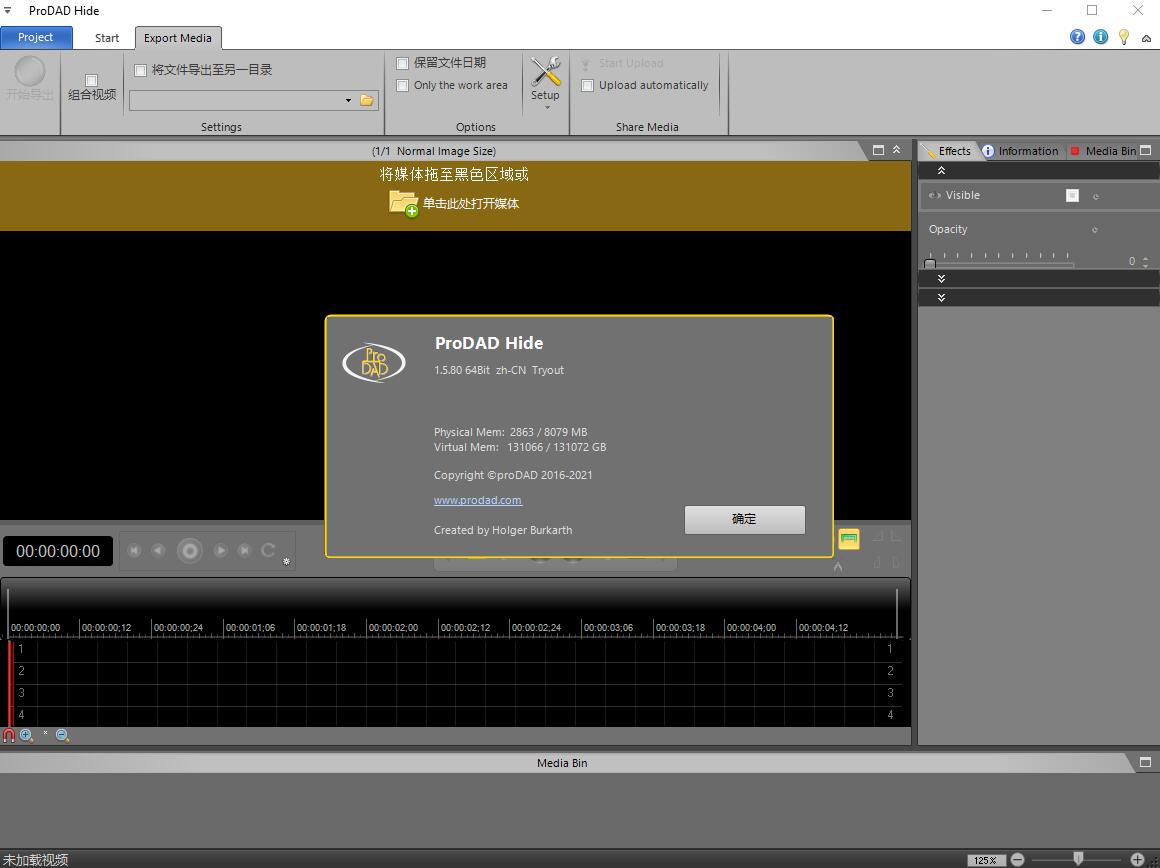Viewport: 1160px width, 868px height.
Task: Check the Only the work area option
Action: pos(403,86)
